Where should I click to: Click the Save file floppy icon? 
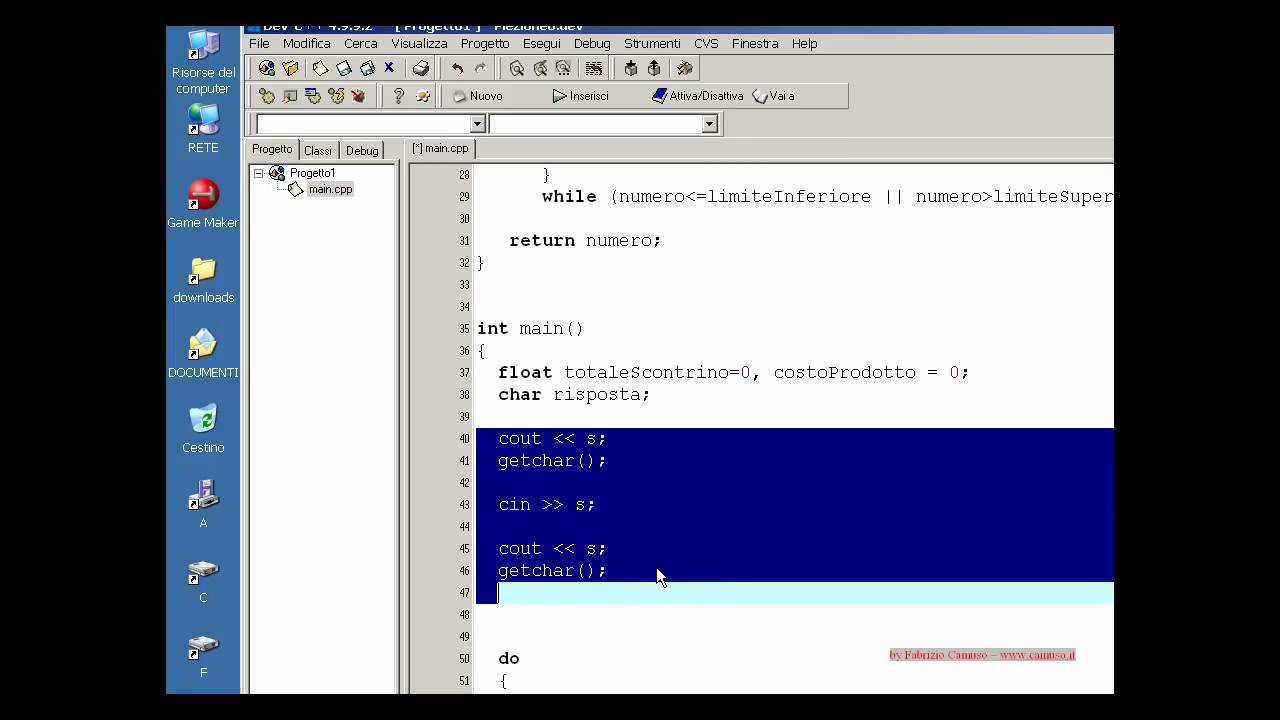(x=344, y=68)
